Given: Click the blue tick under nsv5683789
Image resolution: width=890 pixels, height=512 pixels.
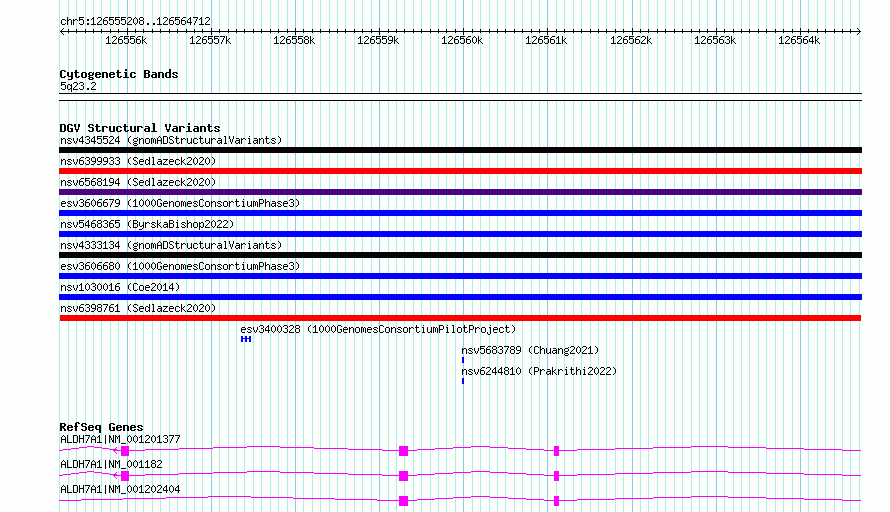Looking at the screenshot, I should click(463, 360).
